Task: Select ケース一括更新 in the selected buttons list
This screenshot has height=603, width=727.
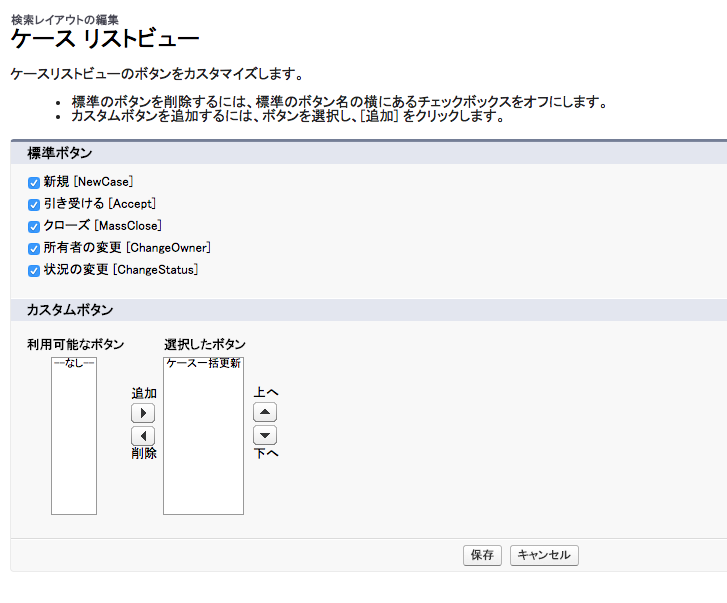Action: [x=203, y=363]
